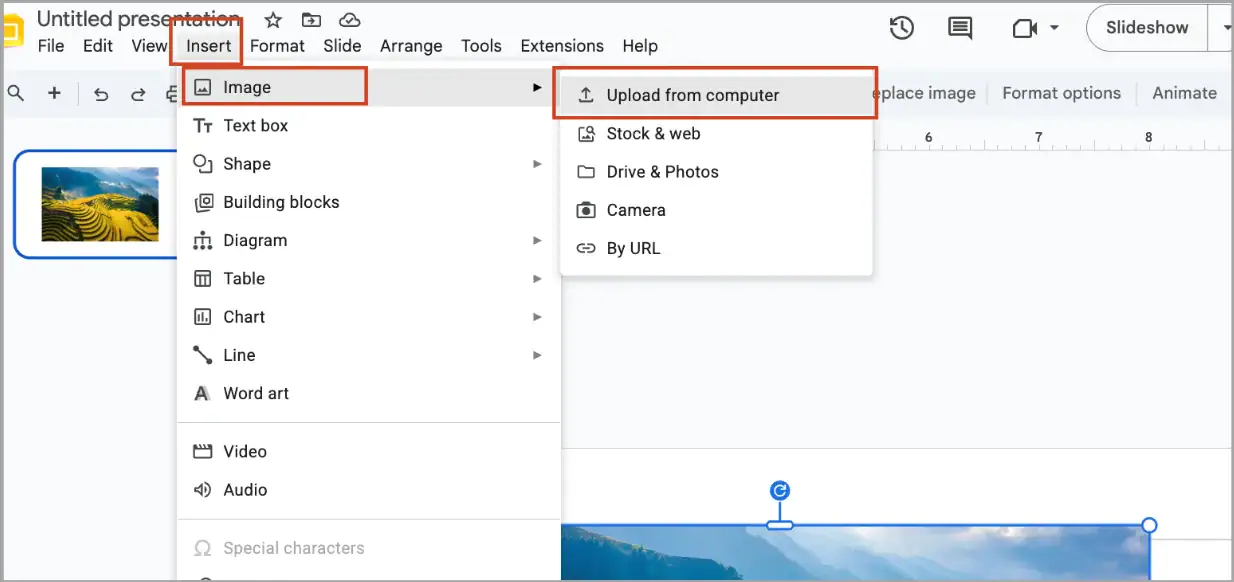The image size is (1234, 582).
Task: Click the Slideshow dropdown arrow
Action: tap(1224, 28)
